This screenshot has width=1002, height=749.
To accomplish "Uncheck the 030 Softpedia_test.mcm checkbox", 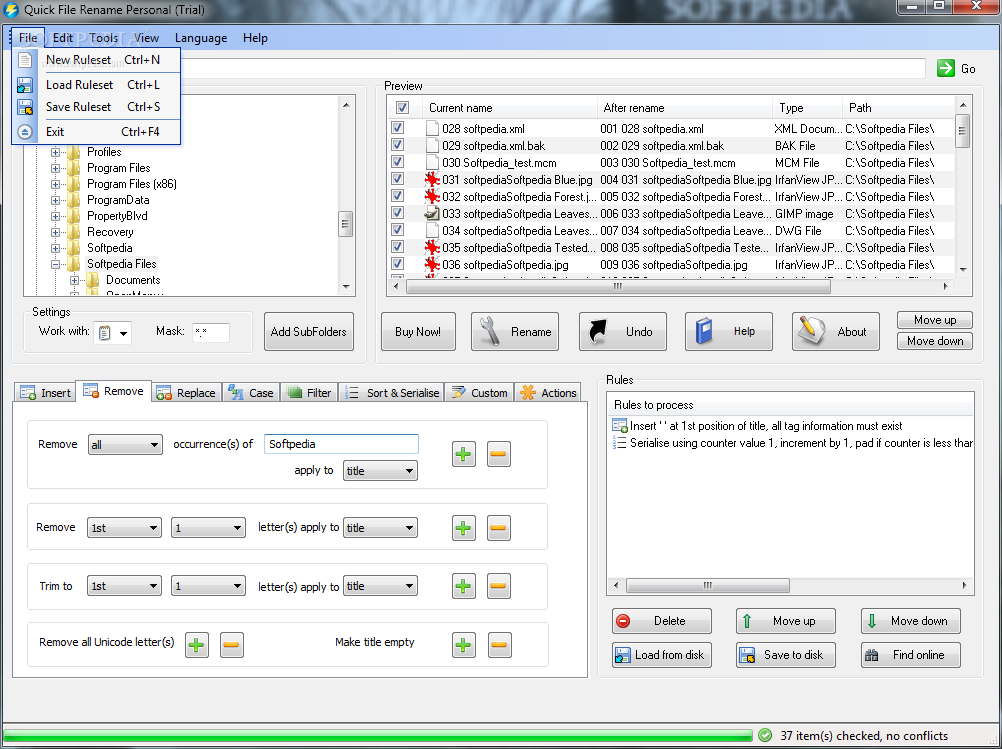I will coord(397,162).
